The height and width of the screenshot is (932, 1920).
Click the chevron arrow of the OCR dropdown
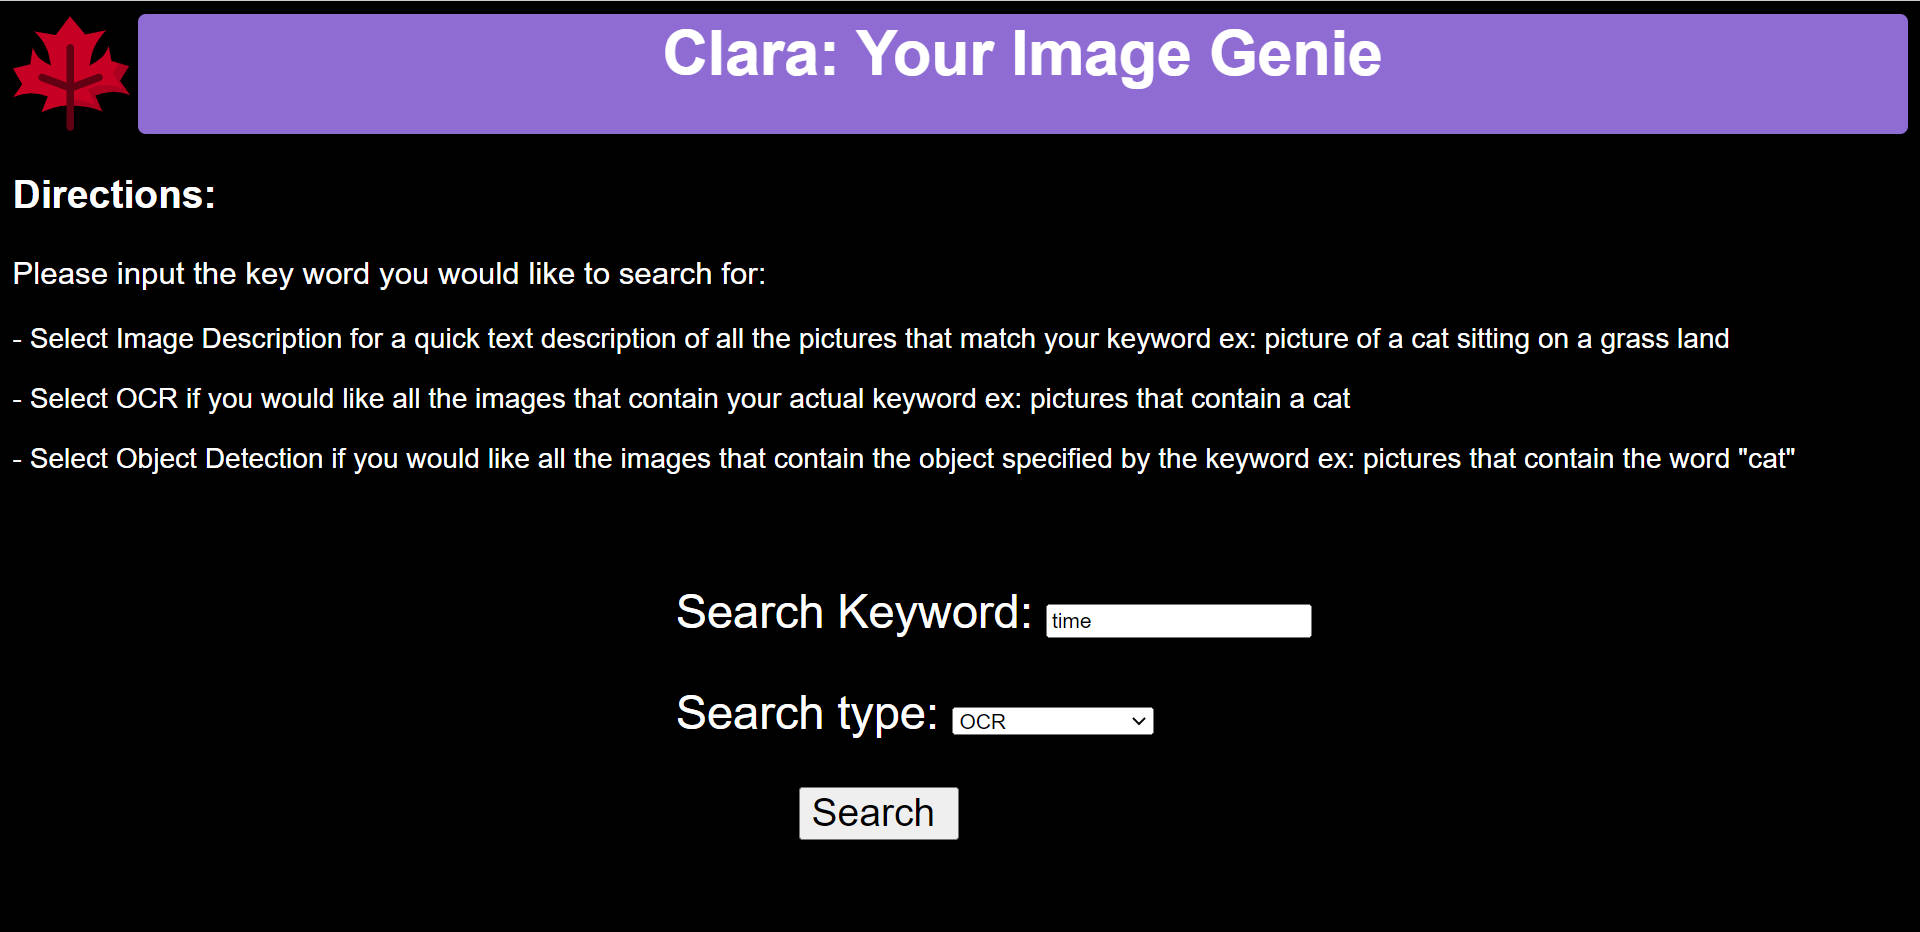tap(1138, 721)
